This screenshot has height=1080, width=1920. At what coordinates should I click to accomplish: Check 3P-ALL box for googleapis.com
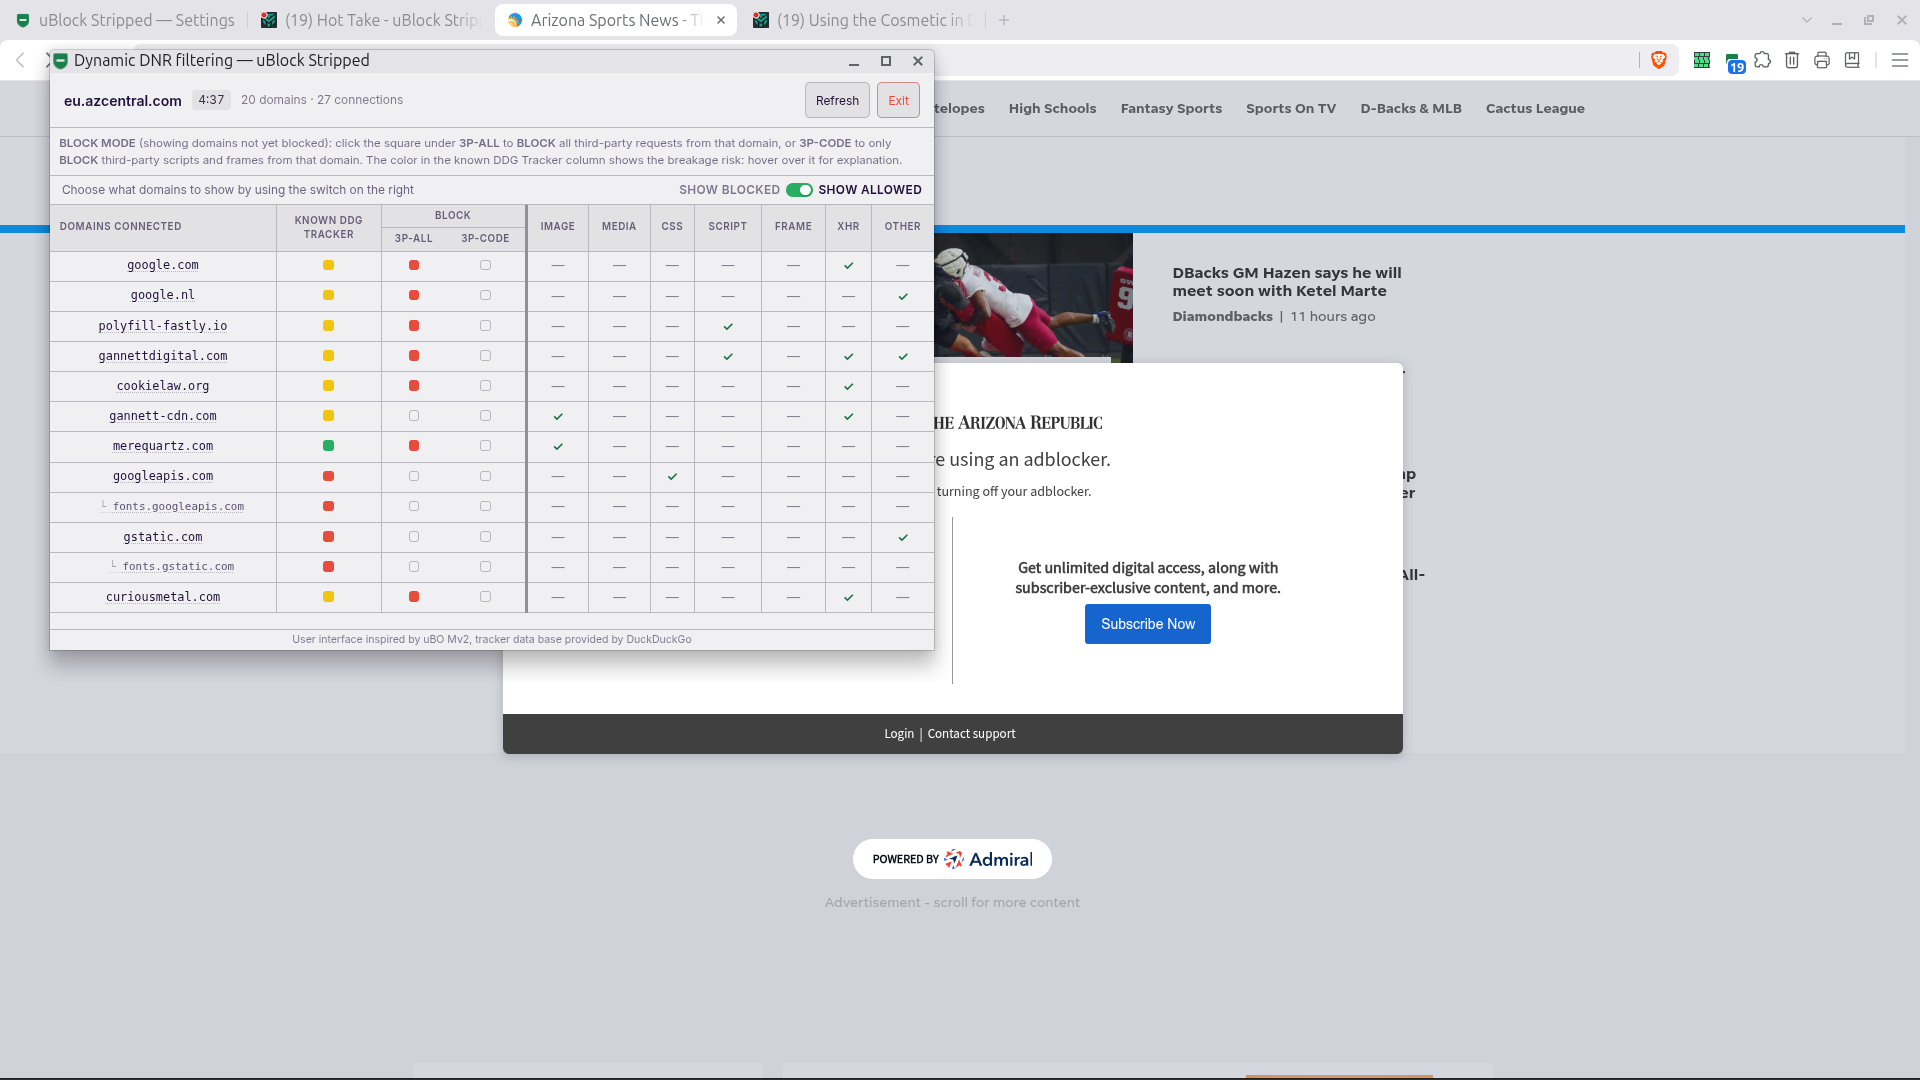(414, 477)
